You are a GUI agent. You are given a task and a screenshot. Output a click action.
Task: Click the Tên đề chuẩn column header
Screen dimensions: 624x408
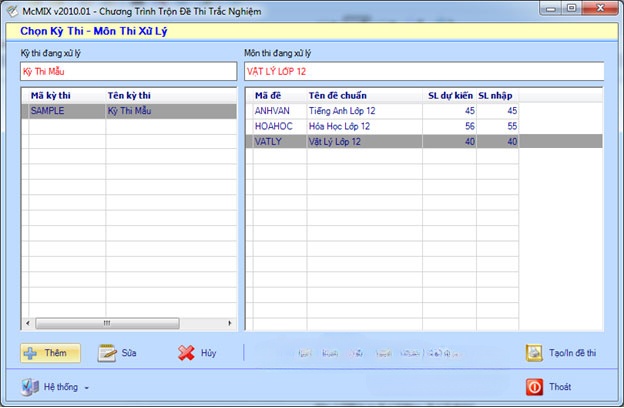pos(365,96)
